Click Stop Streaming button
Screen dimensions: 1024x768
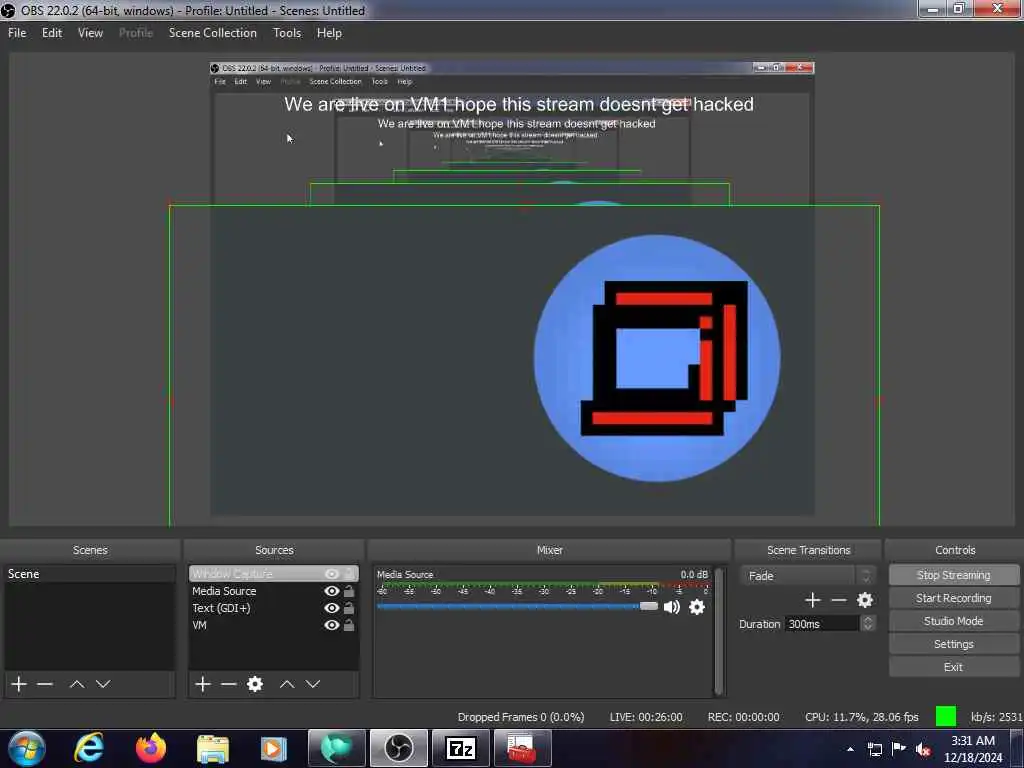pos(953,575)
